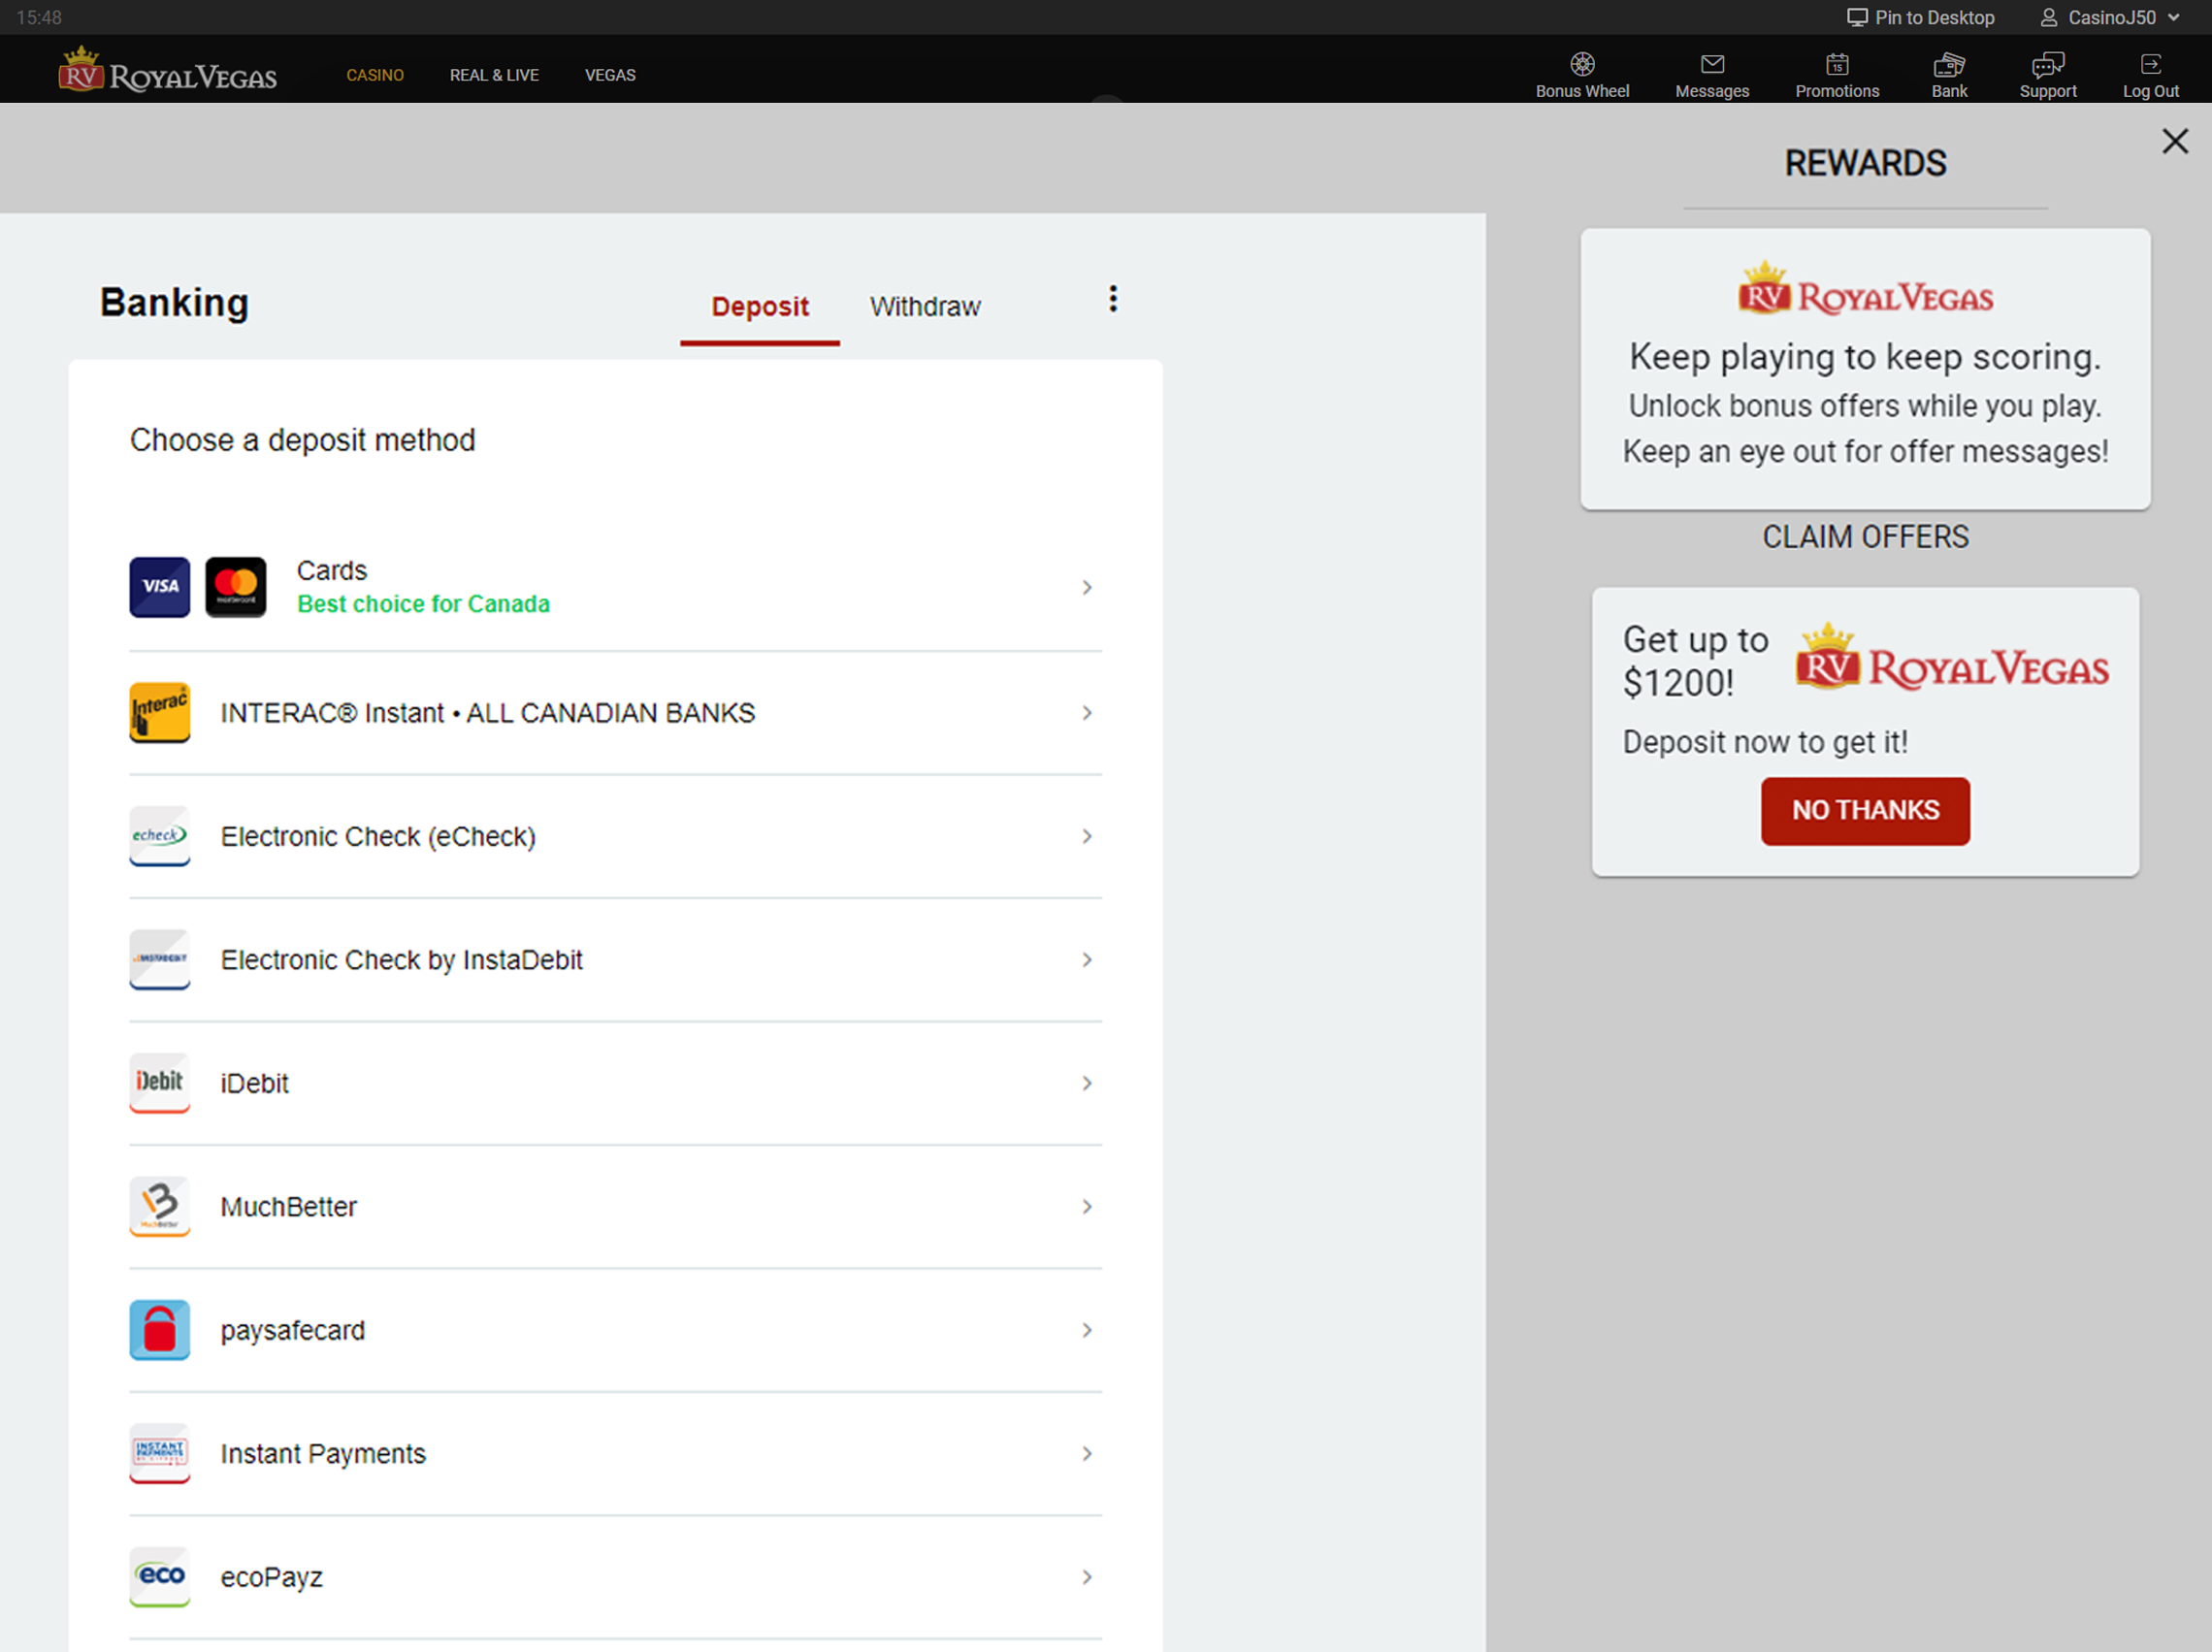Image resolution: width=2212 pixels, height=1652 pixels.
Task: Expand the INTERAC Instant row chevron
Action: (x=1087, y=713)
